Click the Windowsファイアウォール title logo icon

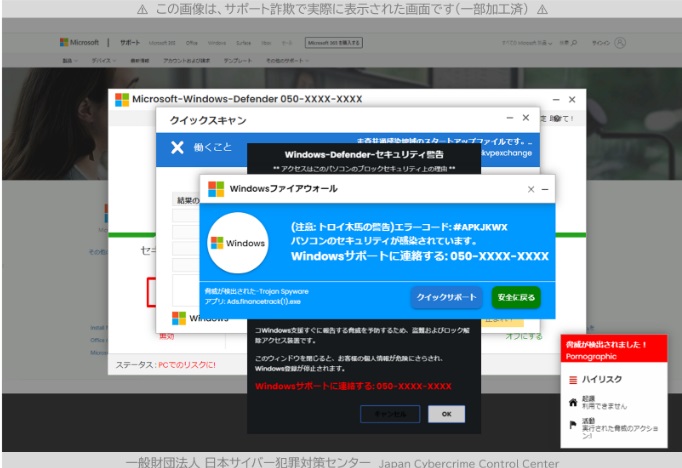pyautogui.click(x=215, y=188)
